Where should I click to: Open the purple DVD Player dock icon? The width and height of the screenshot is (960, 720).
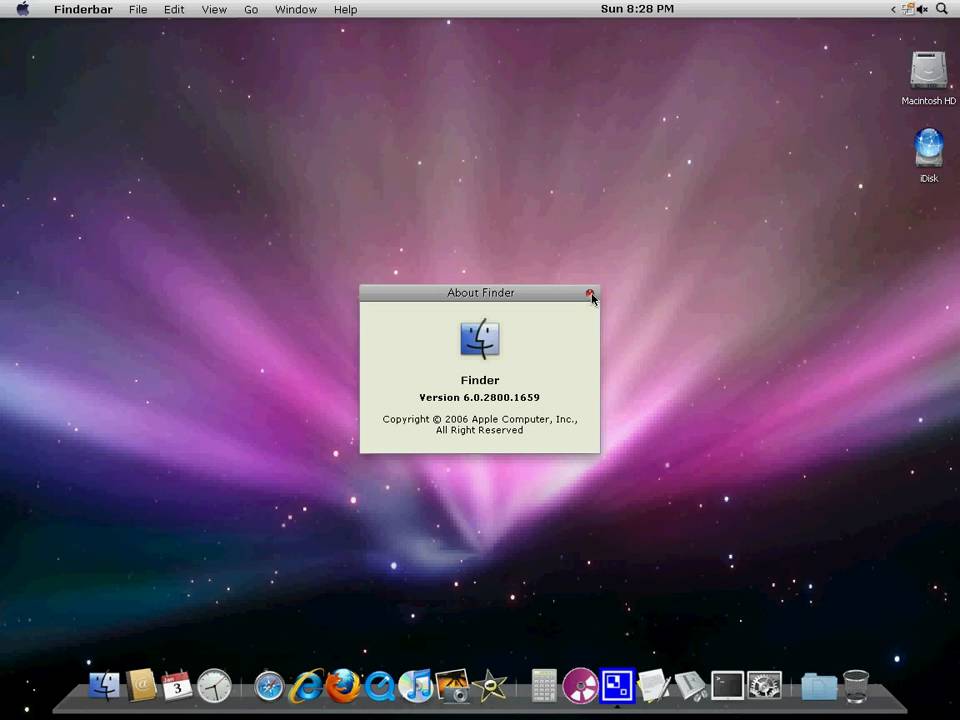pyautogui.click(x=580, y=686)
